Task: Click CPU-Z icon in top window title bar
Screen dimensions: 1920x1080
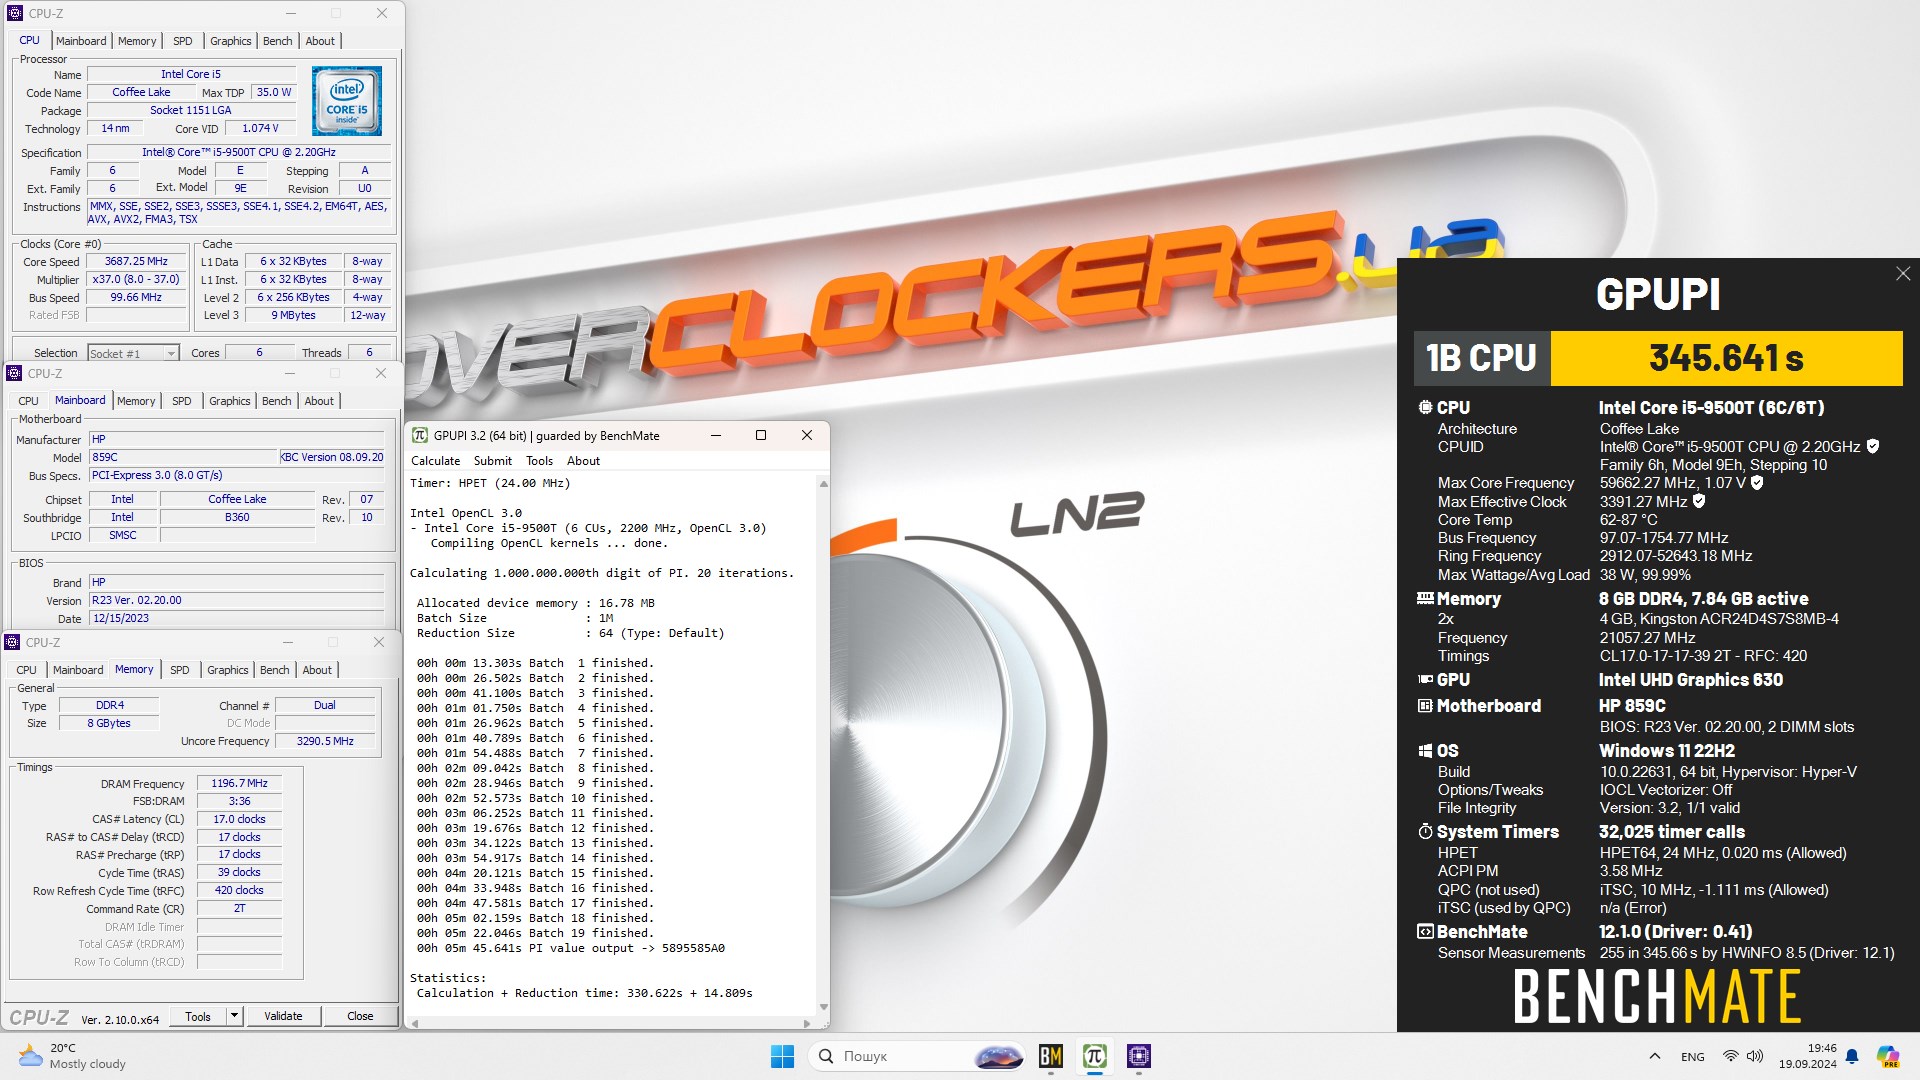Action: (x=15, y=13)
